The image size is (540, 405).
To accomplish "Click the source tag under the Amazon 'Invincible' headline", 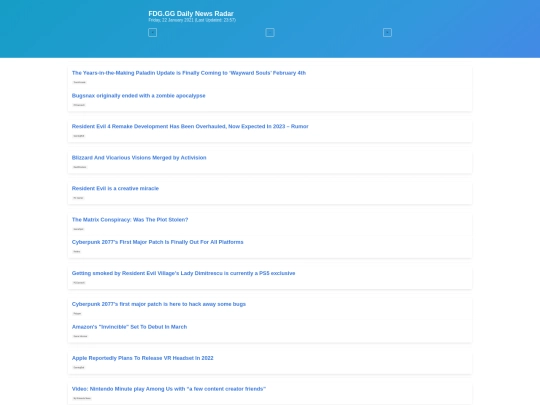I will coord(80,336).
